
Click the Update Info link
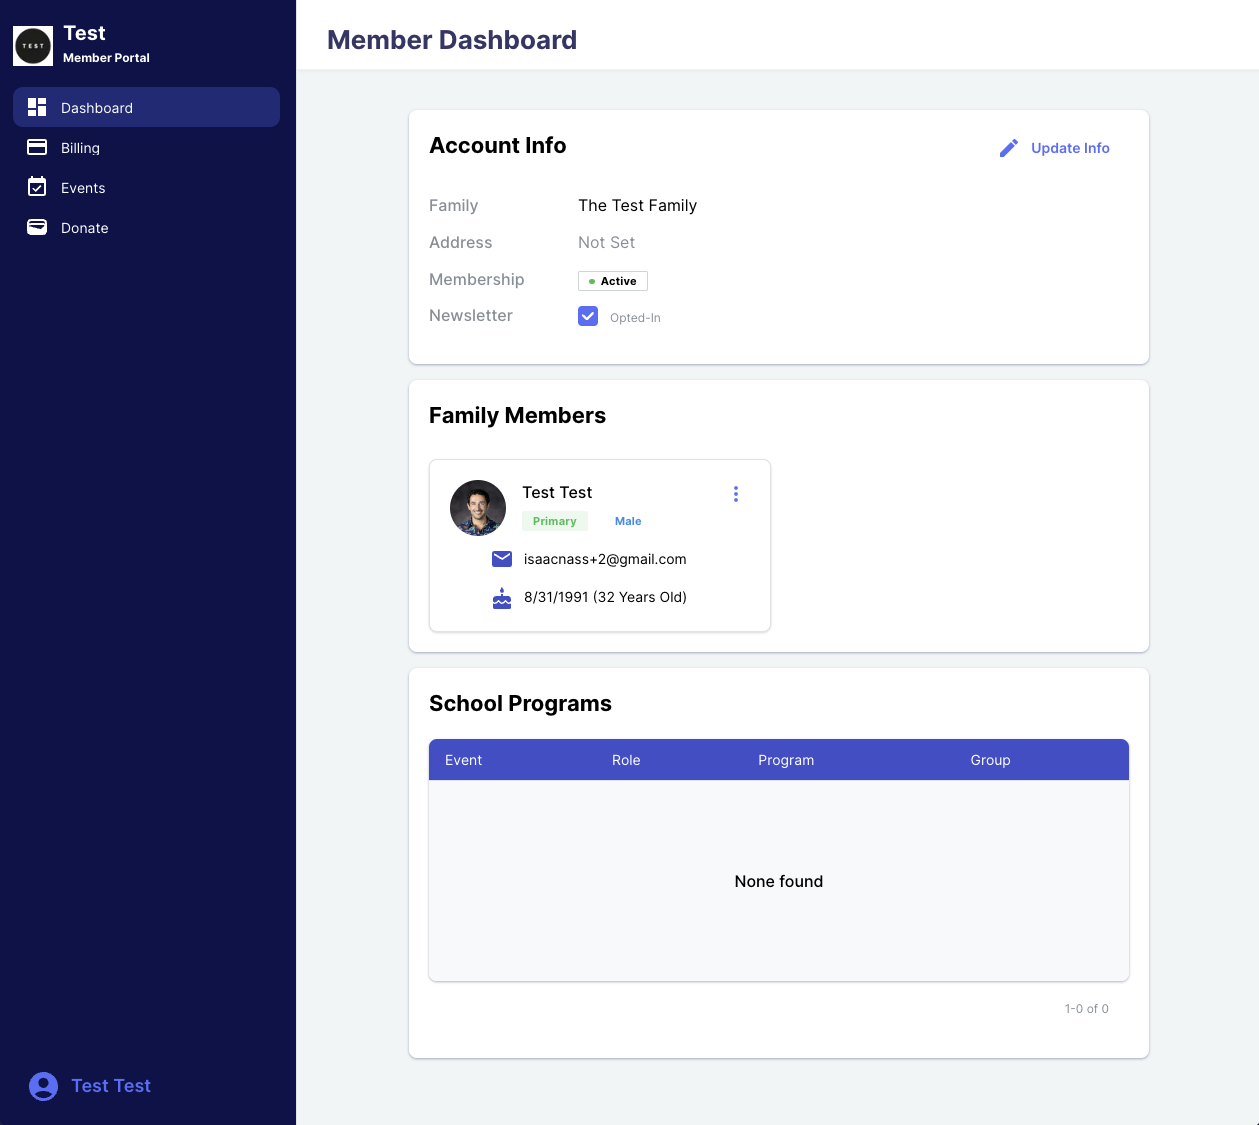point(1070,148)
